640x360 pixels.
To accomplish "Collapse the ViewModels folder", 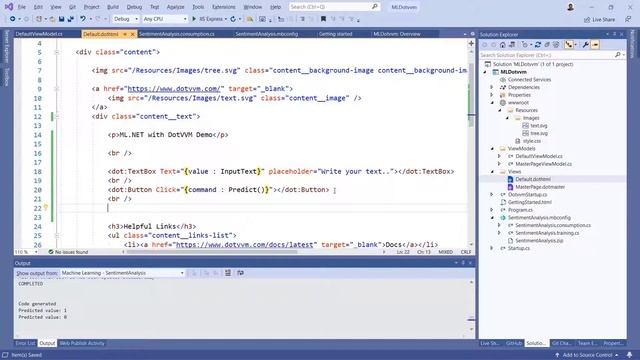I will (x=492, y=149).
